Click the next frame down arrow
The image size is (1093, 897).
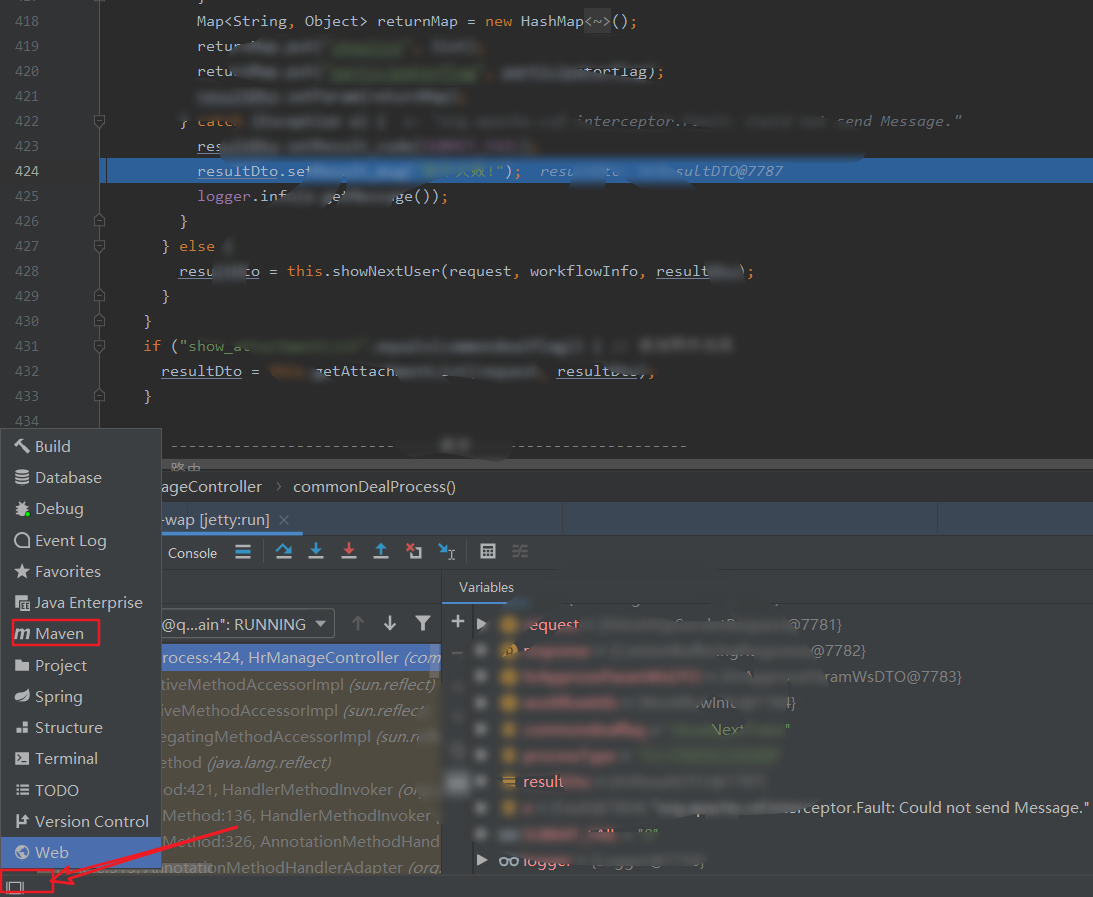coord(390,623)
